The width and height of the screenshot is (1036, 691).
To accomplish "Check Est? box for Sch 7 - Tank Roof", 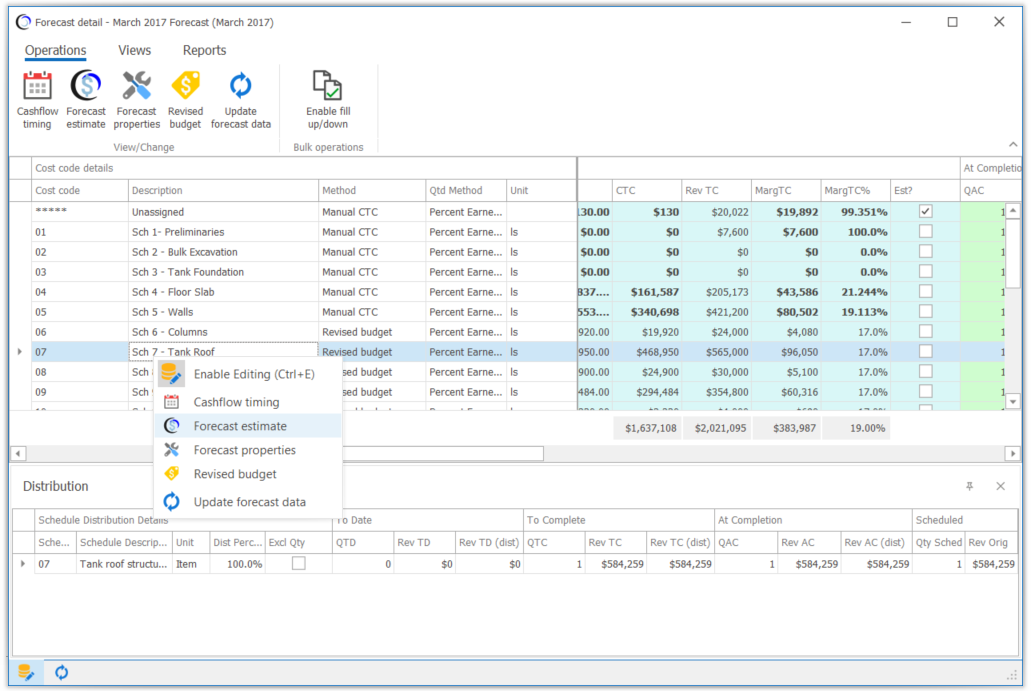I will click(926, 351).
